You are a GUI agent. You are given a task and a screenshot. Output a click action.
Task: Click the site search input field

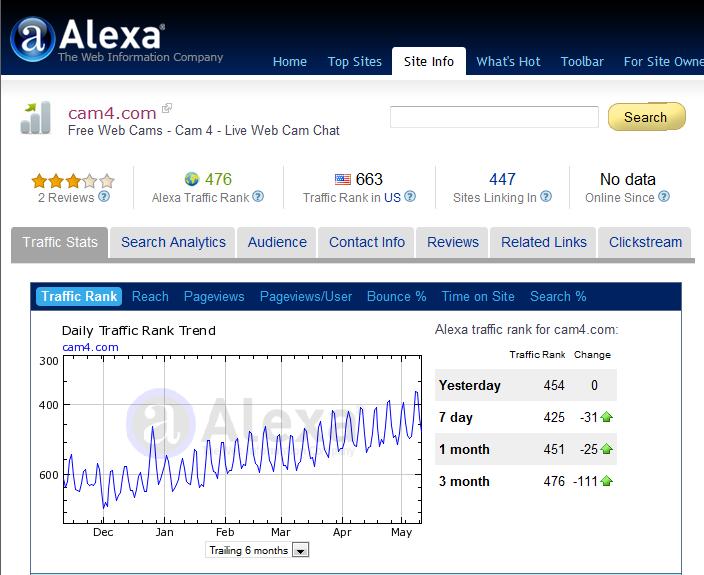click(x=494, y=117)
